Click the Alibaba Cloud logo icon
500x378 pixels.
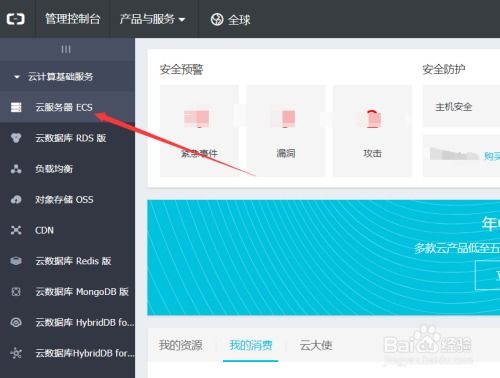[x=16, y=19]
